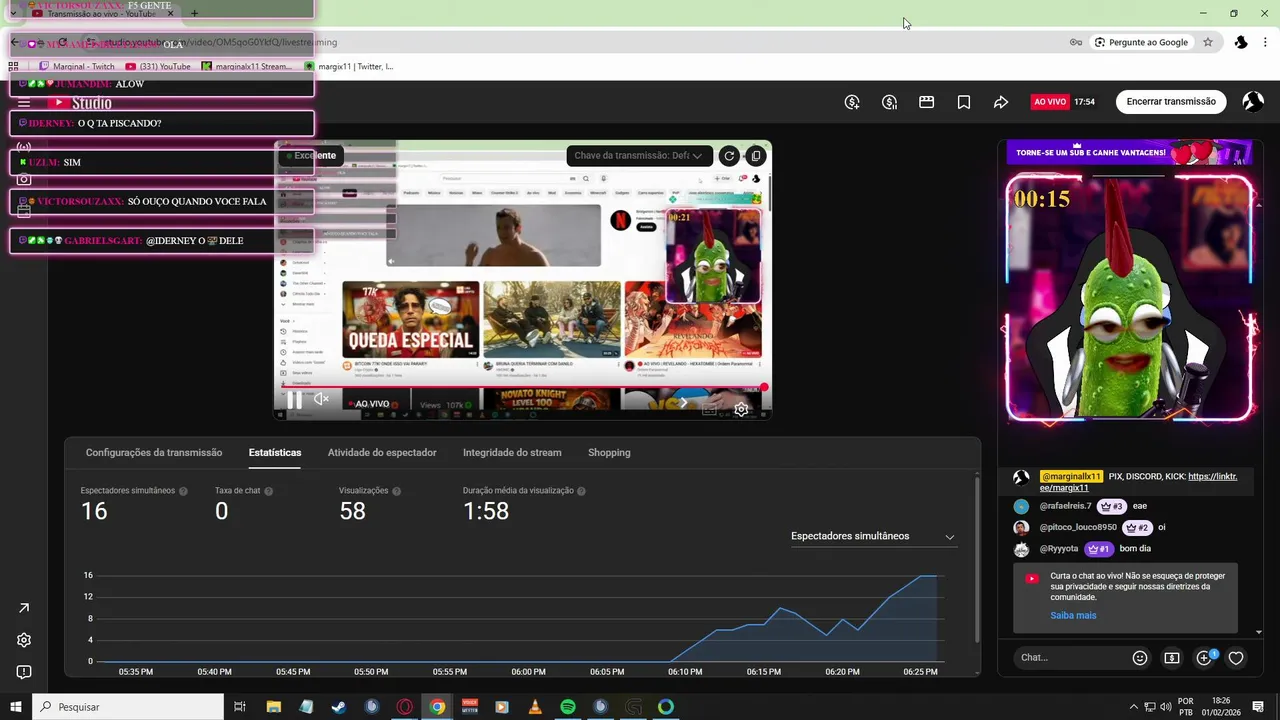1280x720 pixels.
Task: Click the Pesquisar taskbar search box
Action: tap(128, 707)
